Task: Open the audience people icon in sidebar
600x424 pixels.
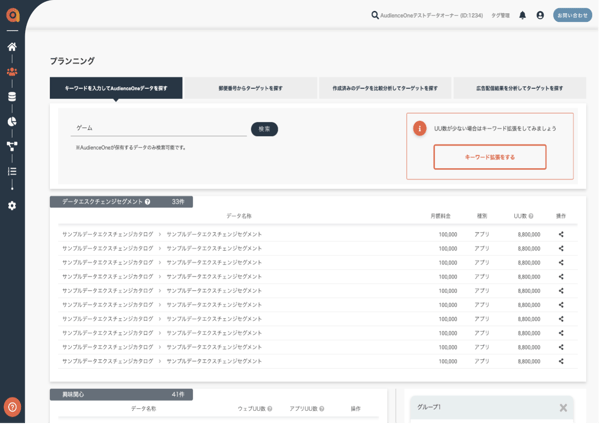Action: (12, 72)
